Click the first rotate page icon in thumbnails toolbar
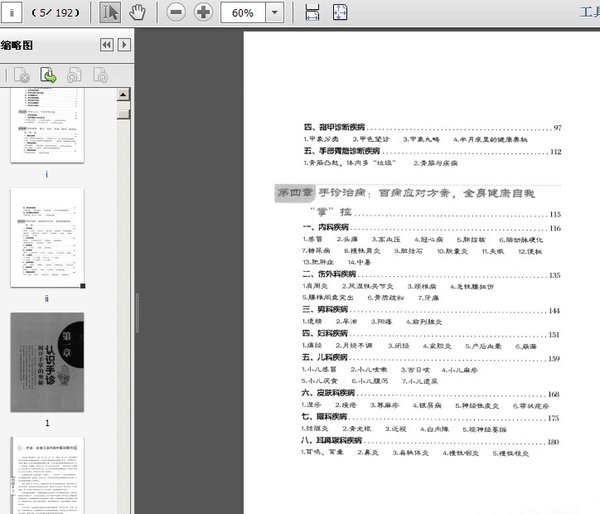This screenshot has width=600, height=514. pos(73,75)
